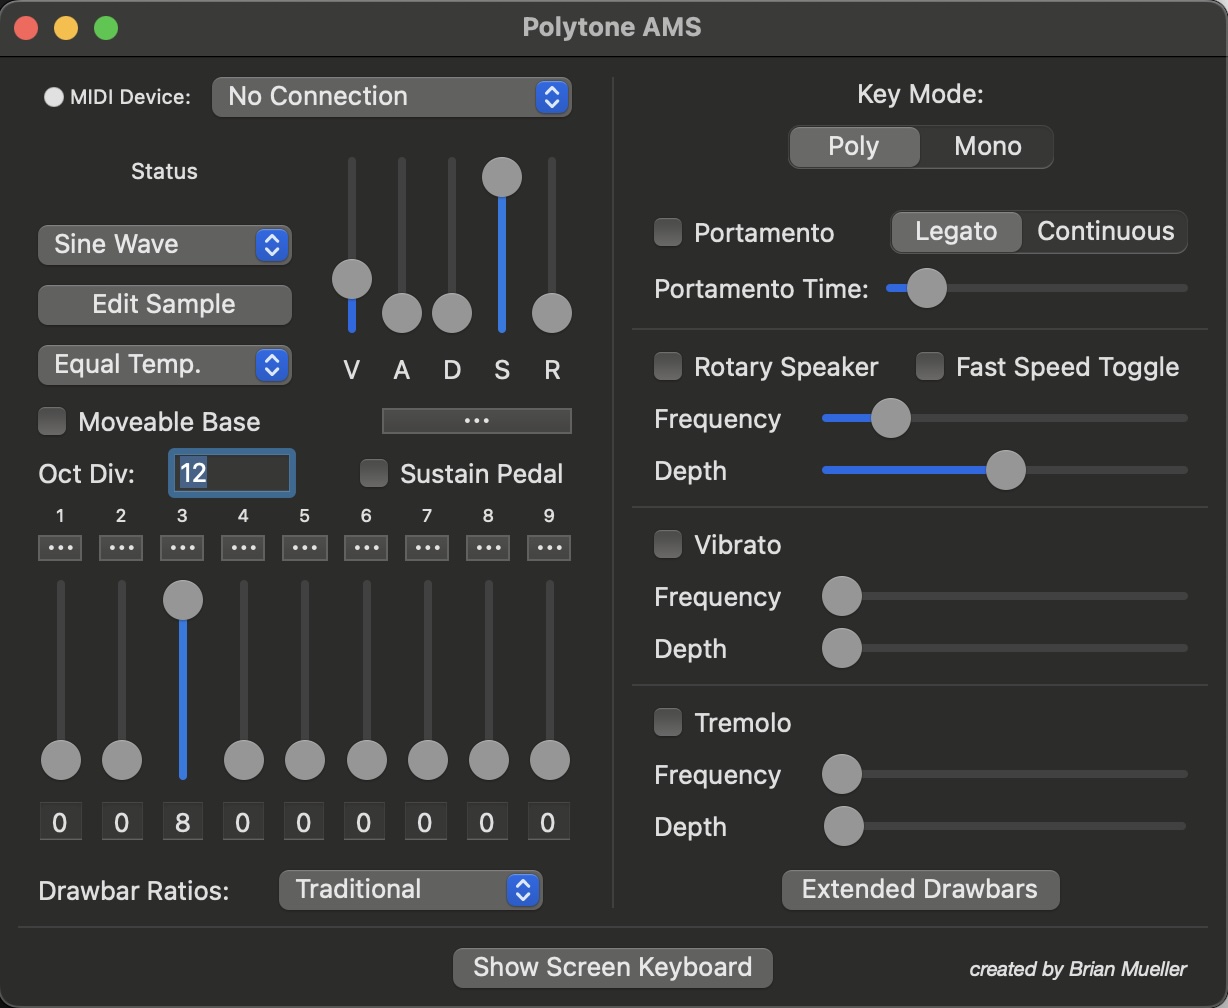
Task: Click the Rotary Speaker Depth slider handle
Action: click(1005, 470)
